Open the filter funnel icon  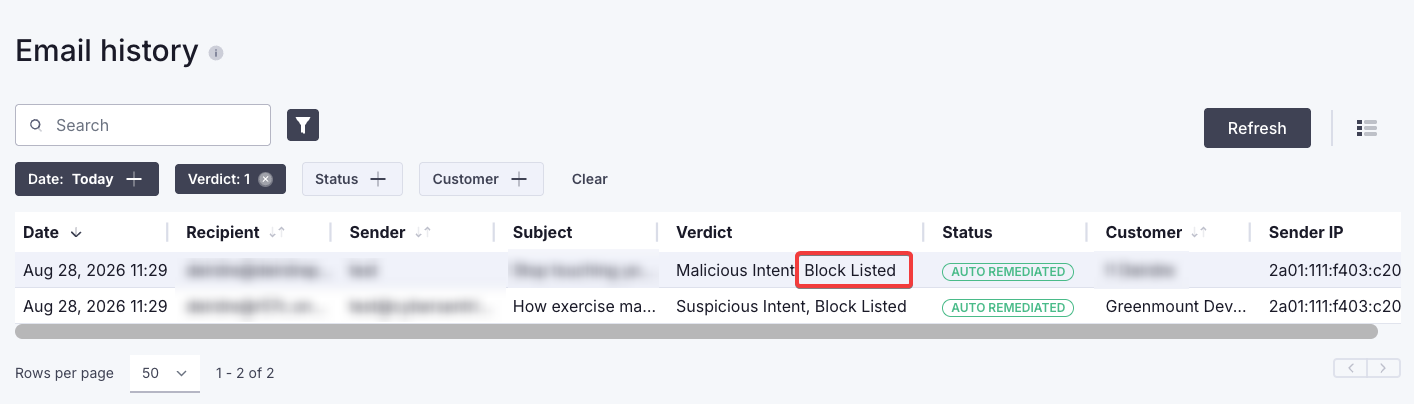coord(303,125)
